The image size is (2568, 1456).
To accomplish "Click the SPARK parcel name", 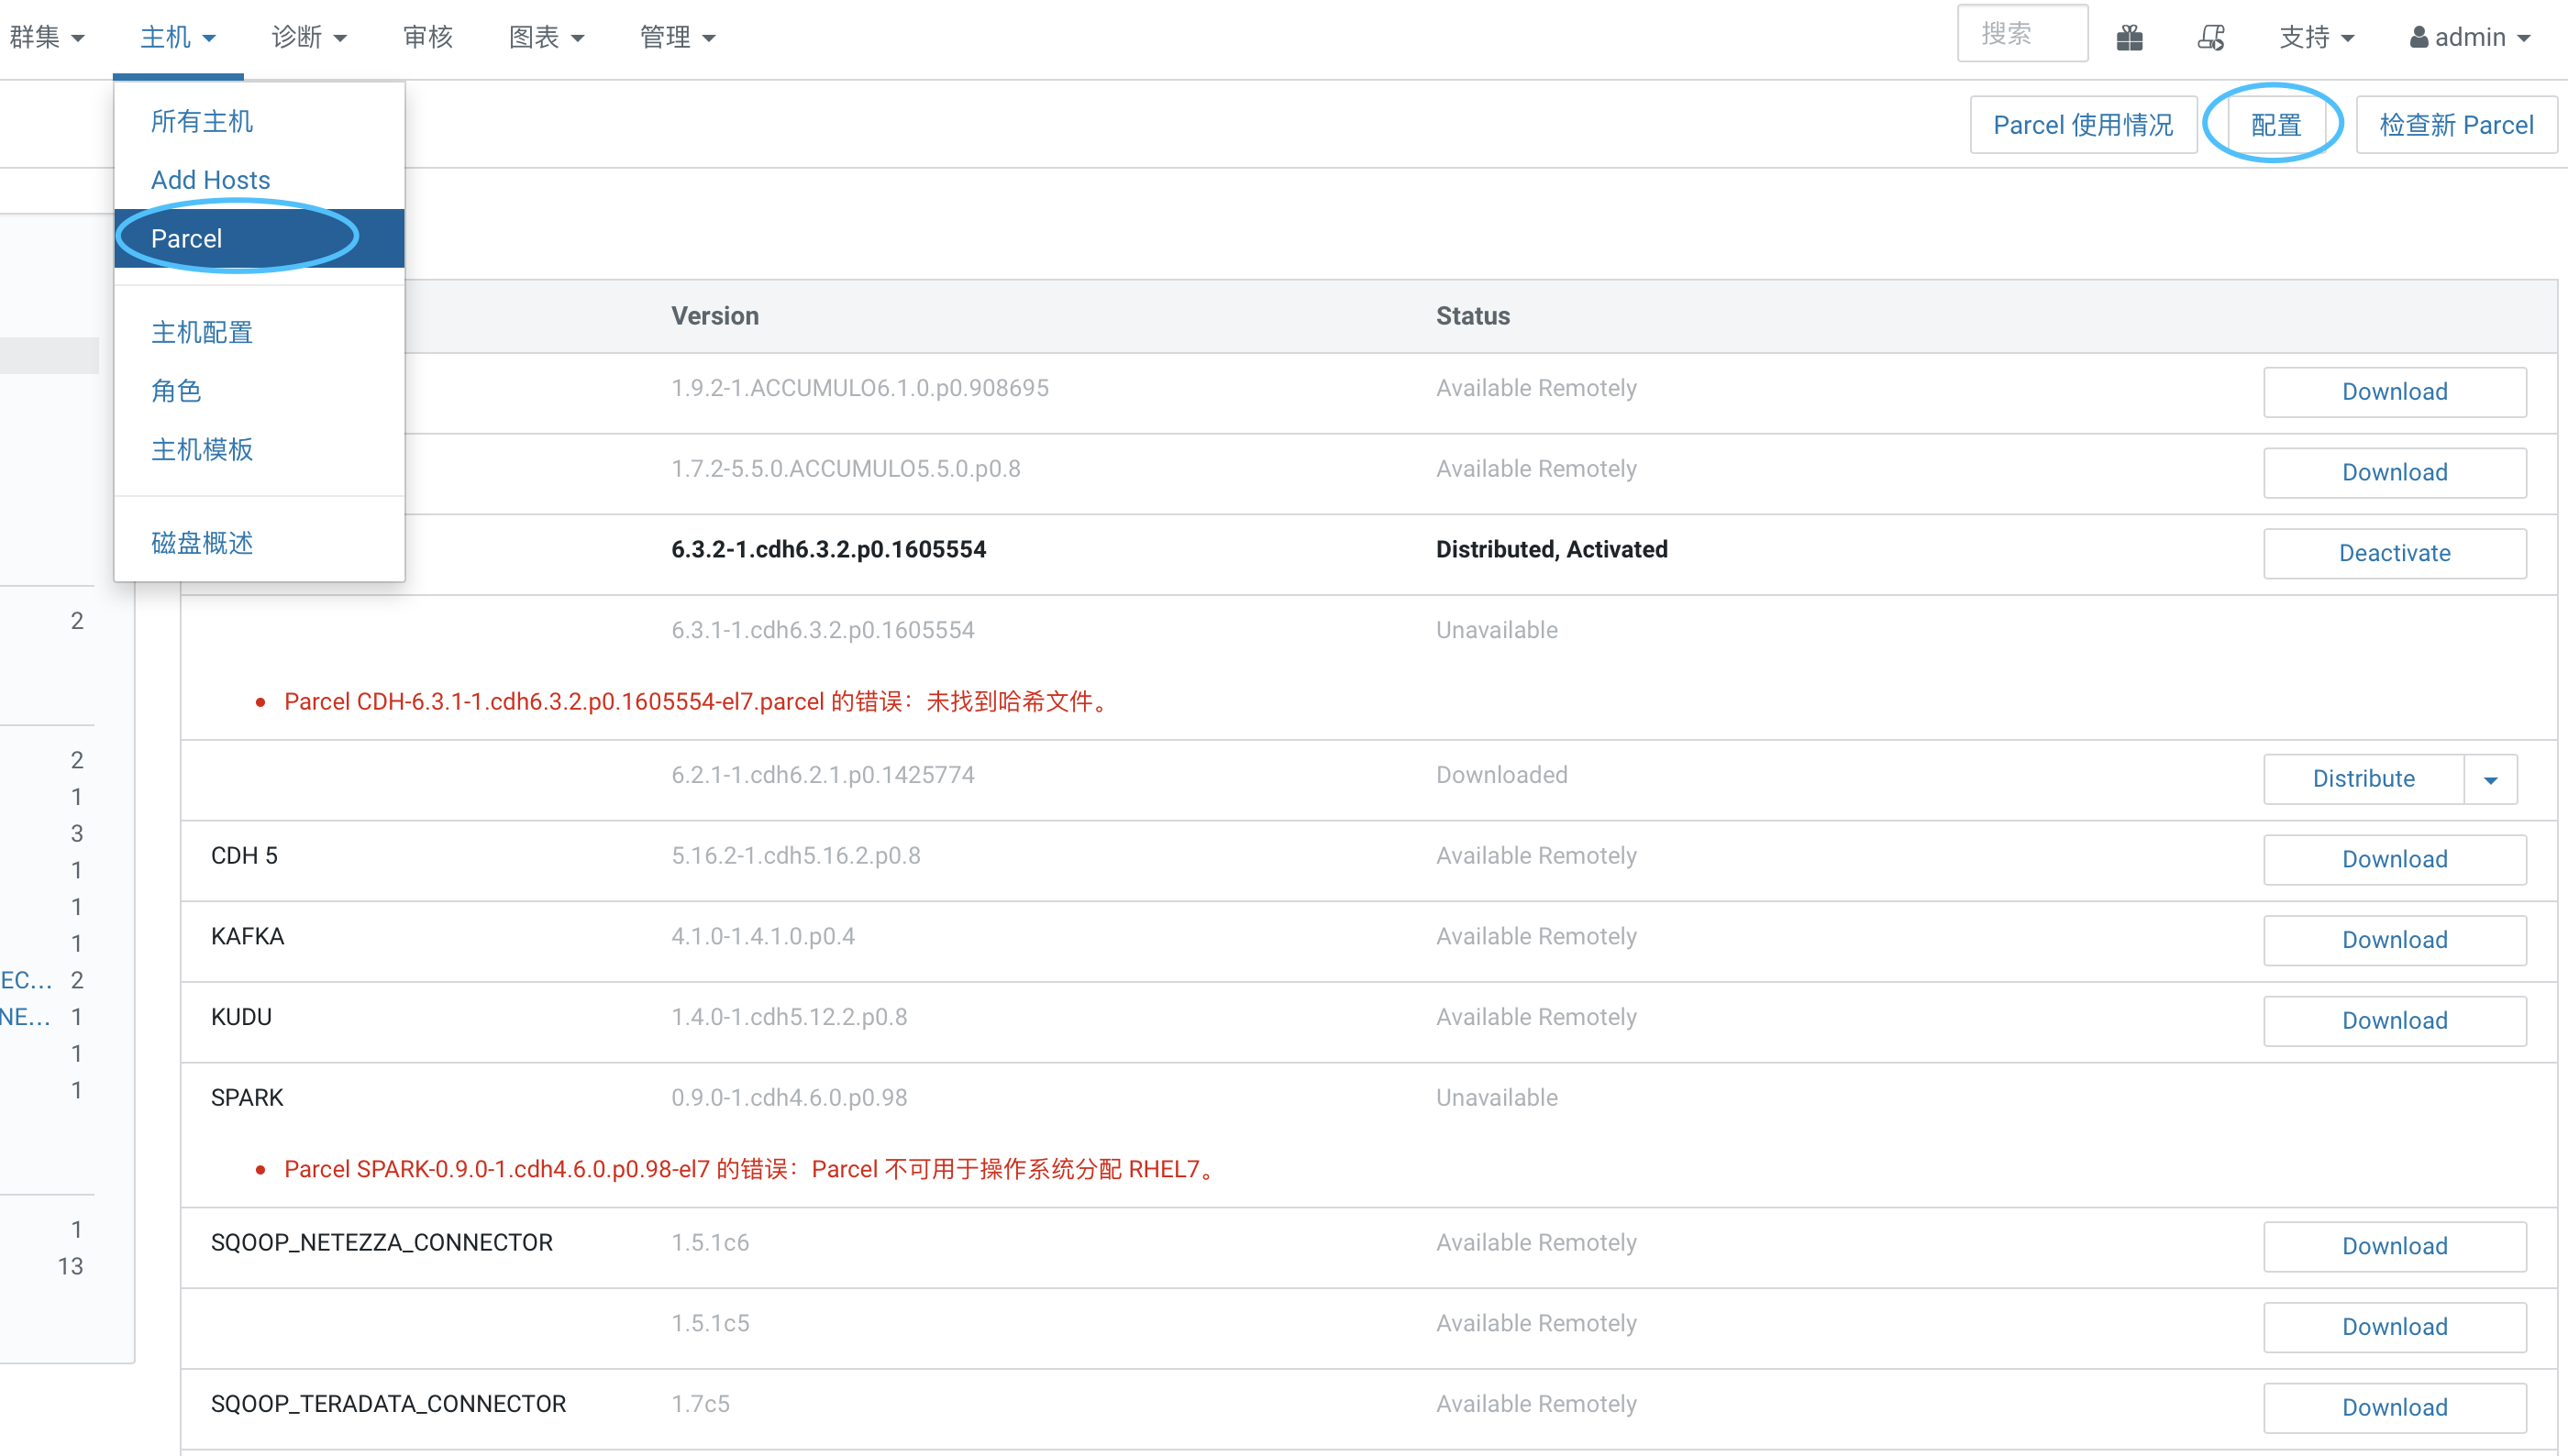I will [247, 1098].
